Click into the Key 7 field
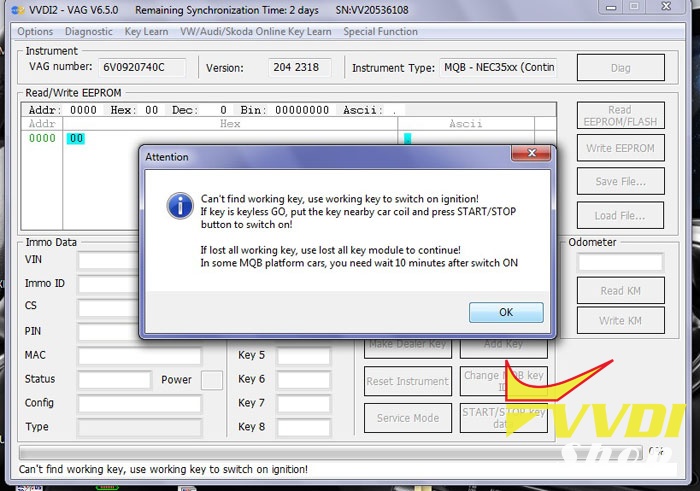Viewport: 700px width, 491px height. pos(304,404)
